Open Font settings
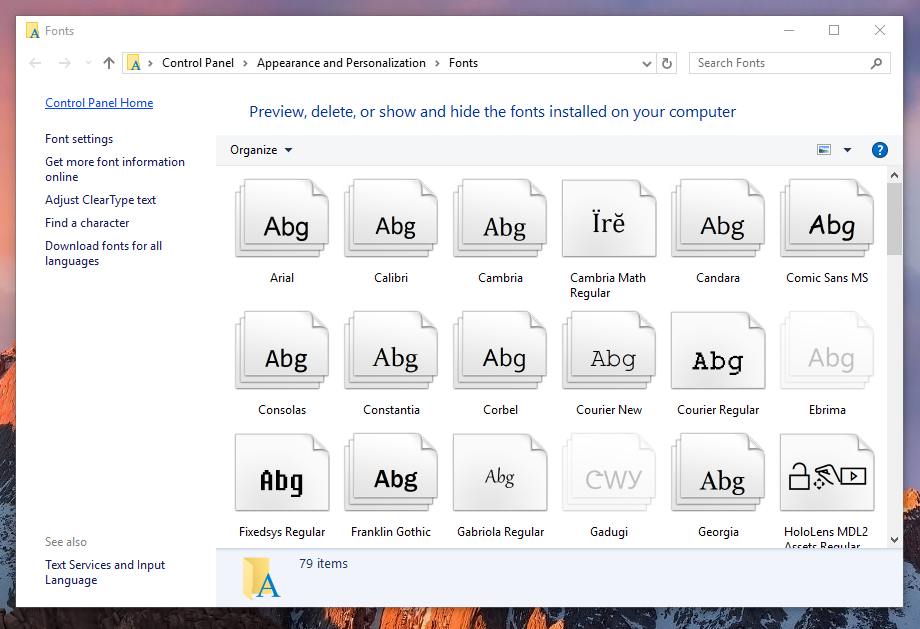The image size is (920, 629). coord(79,138)
